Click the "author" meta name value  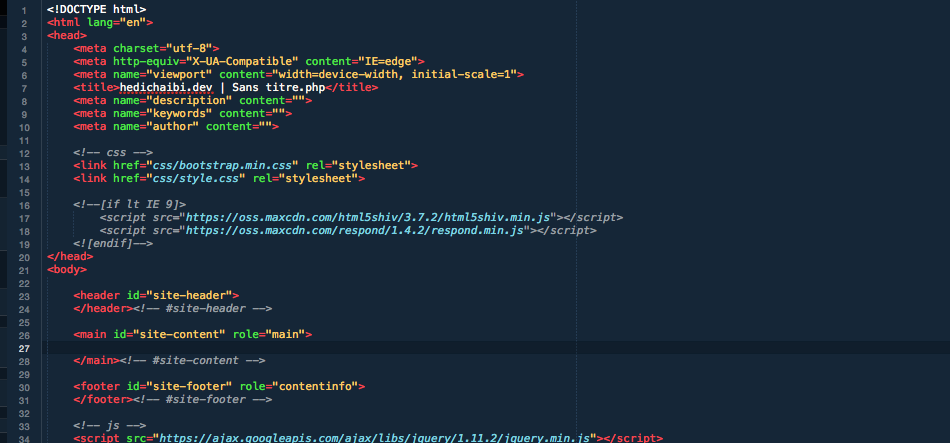pyautogui.click(x=173, y=127)
